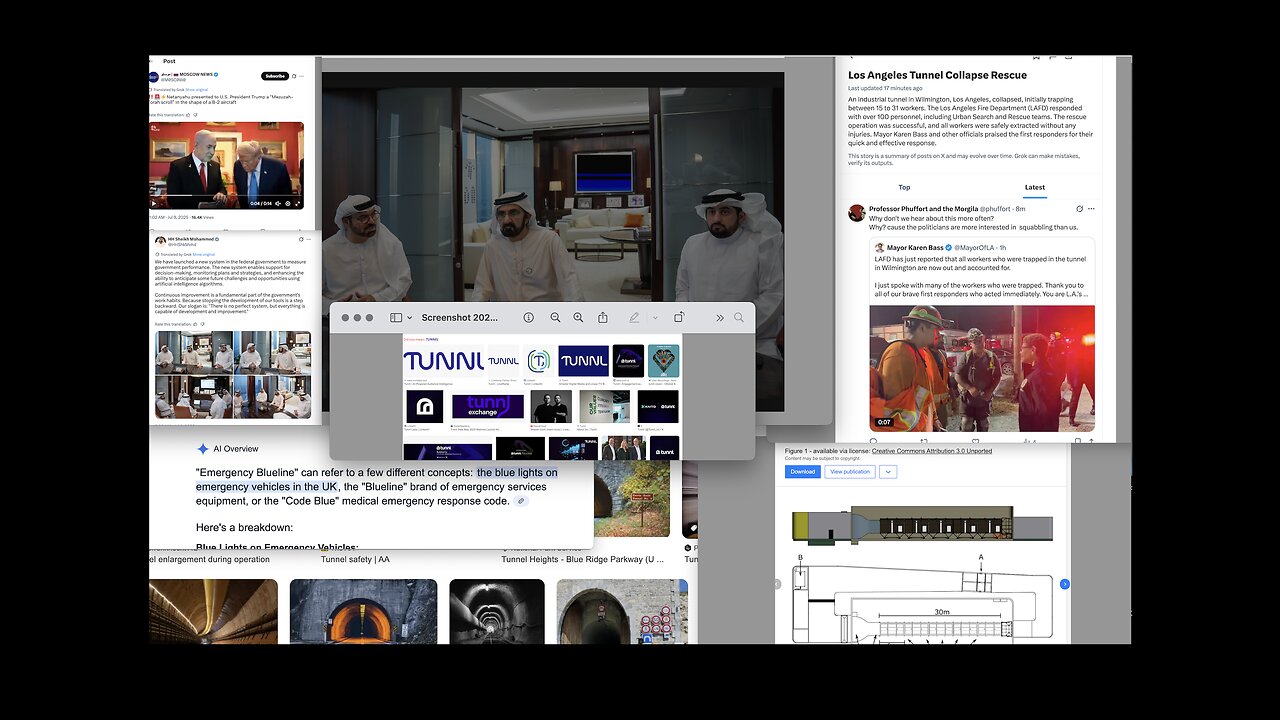
Task: Open the AI Overview link chip icon
Action: [x=520, y=501]
